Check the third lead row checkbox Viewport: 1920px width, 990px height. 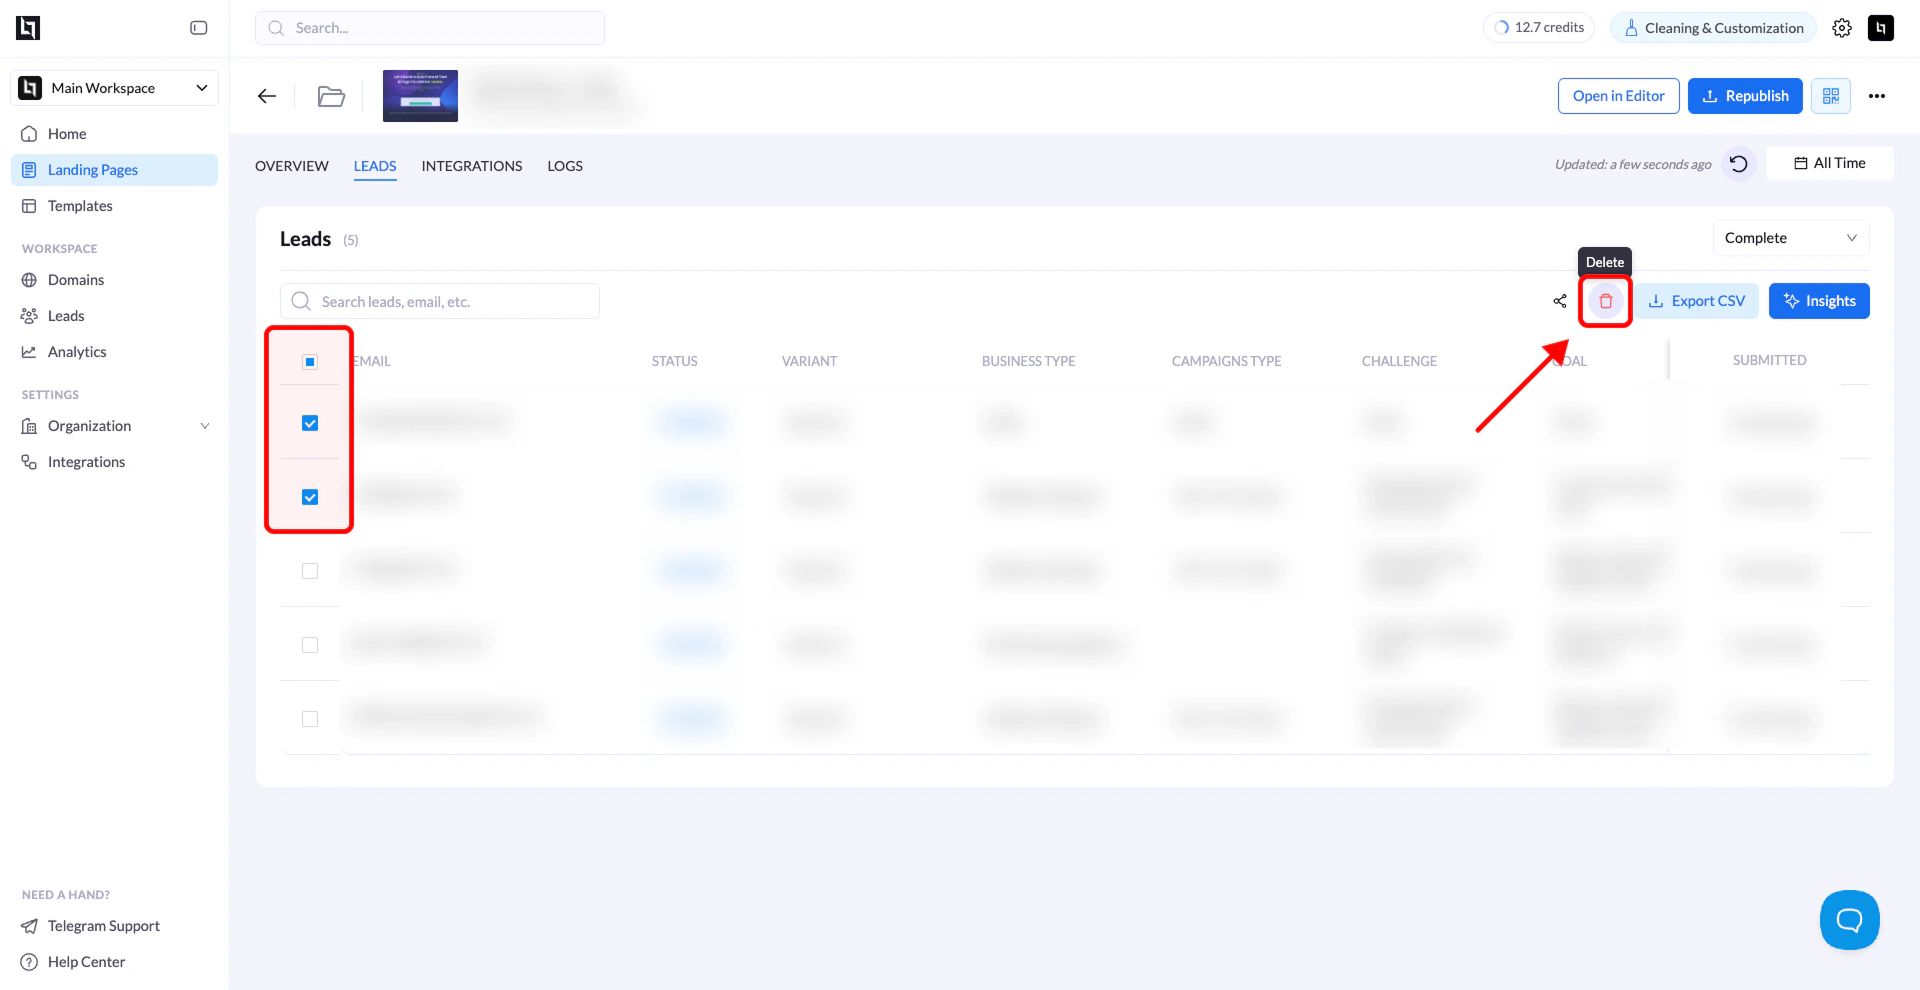point(310,571)
